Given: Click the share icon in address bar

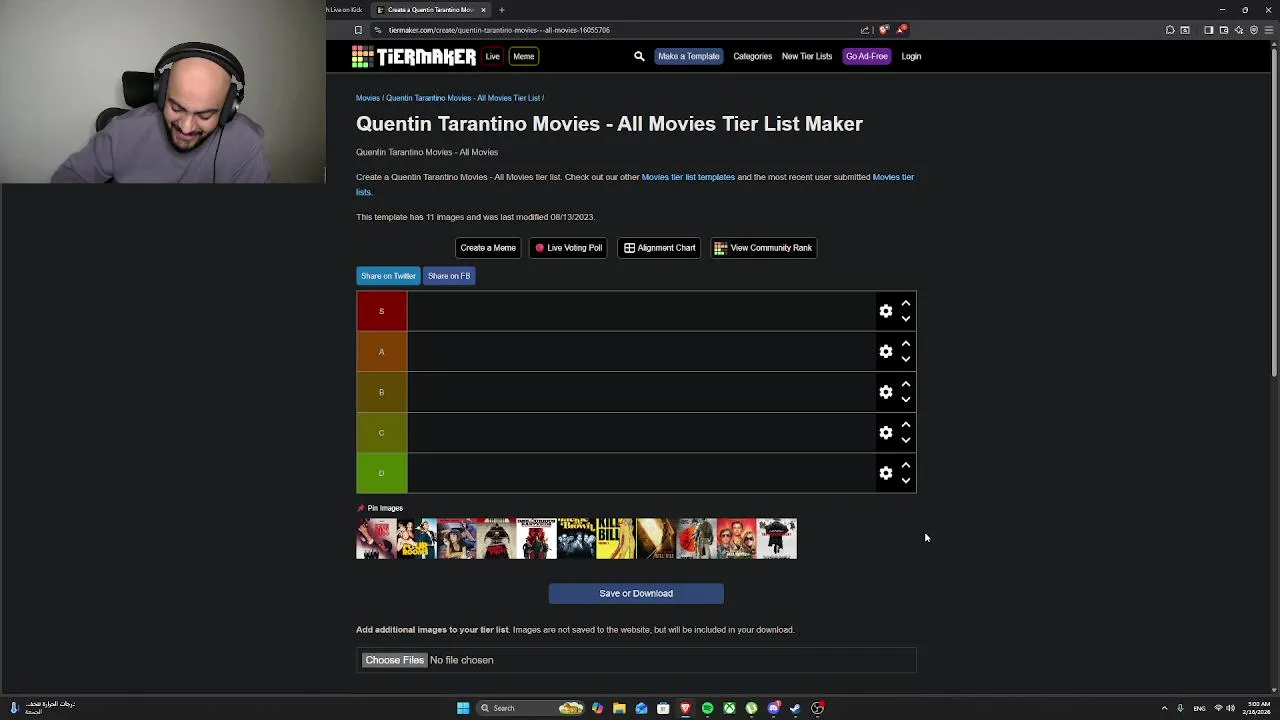Looking at the screenshot, I should pos(865,30).
